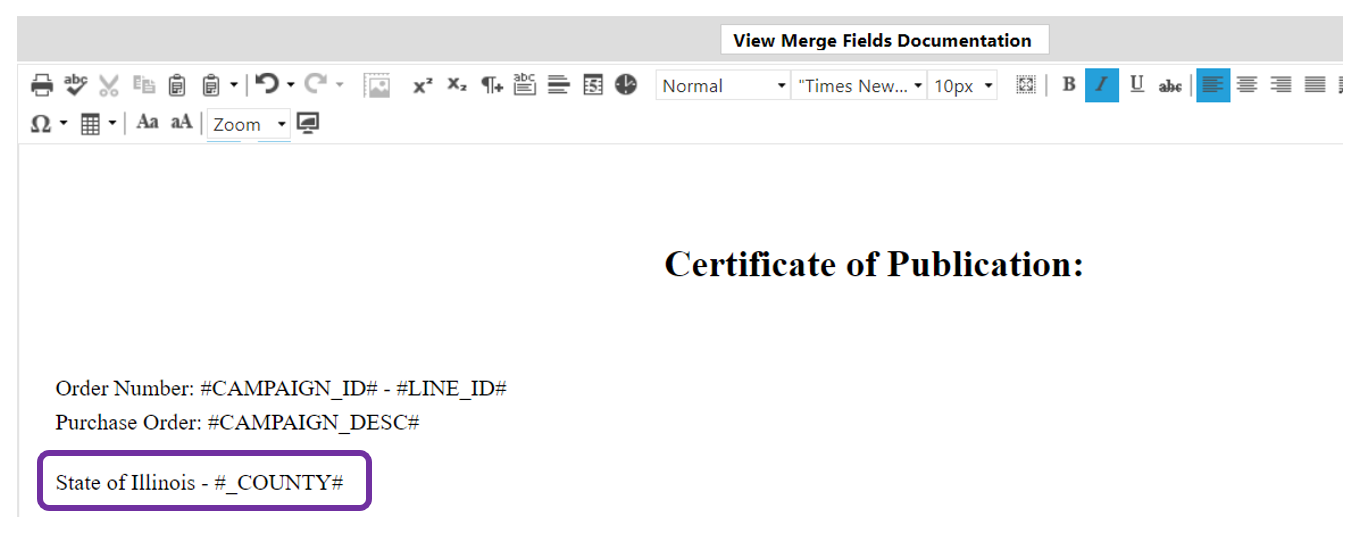1355x540 pixels.
Task: Click the Undo arrow icon
Action: click(x=266, y=85)
